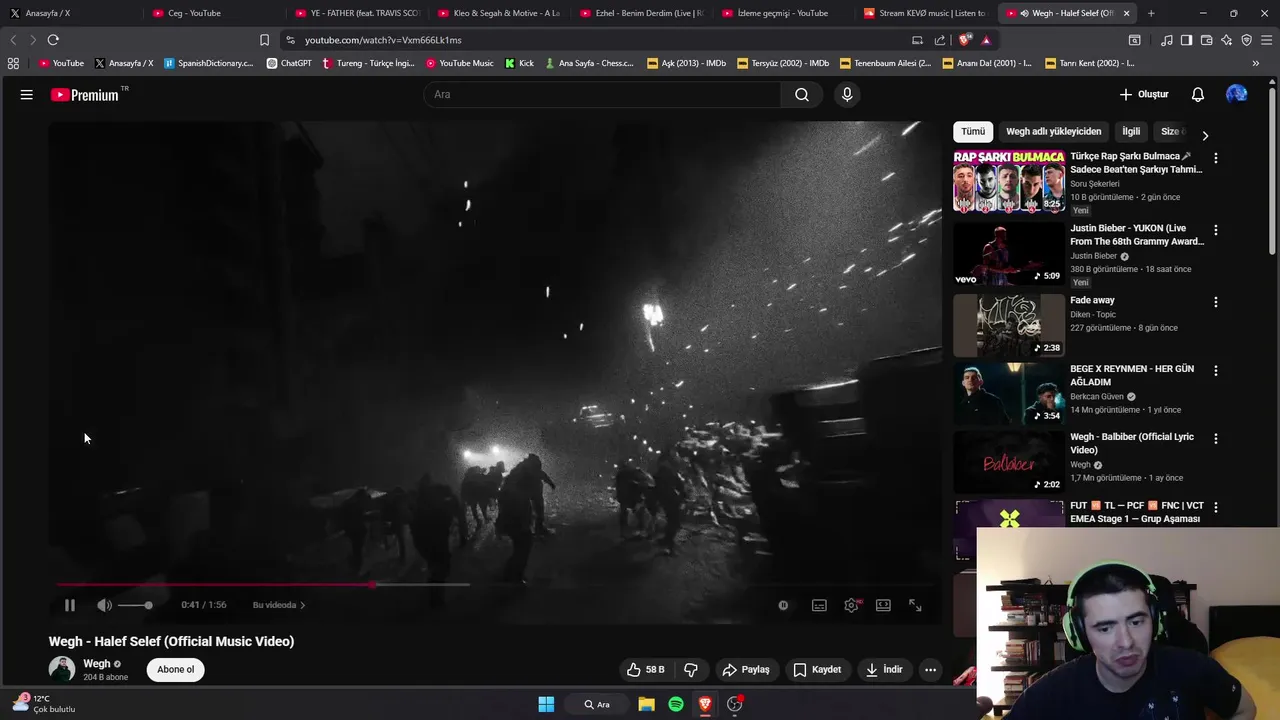
Task: Click the Paylaş share button
Action: coord(746,670)
